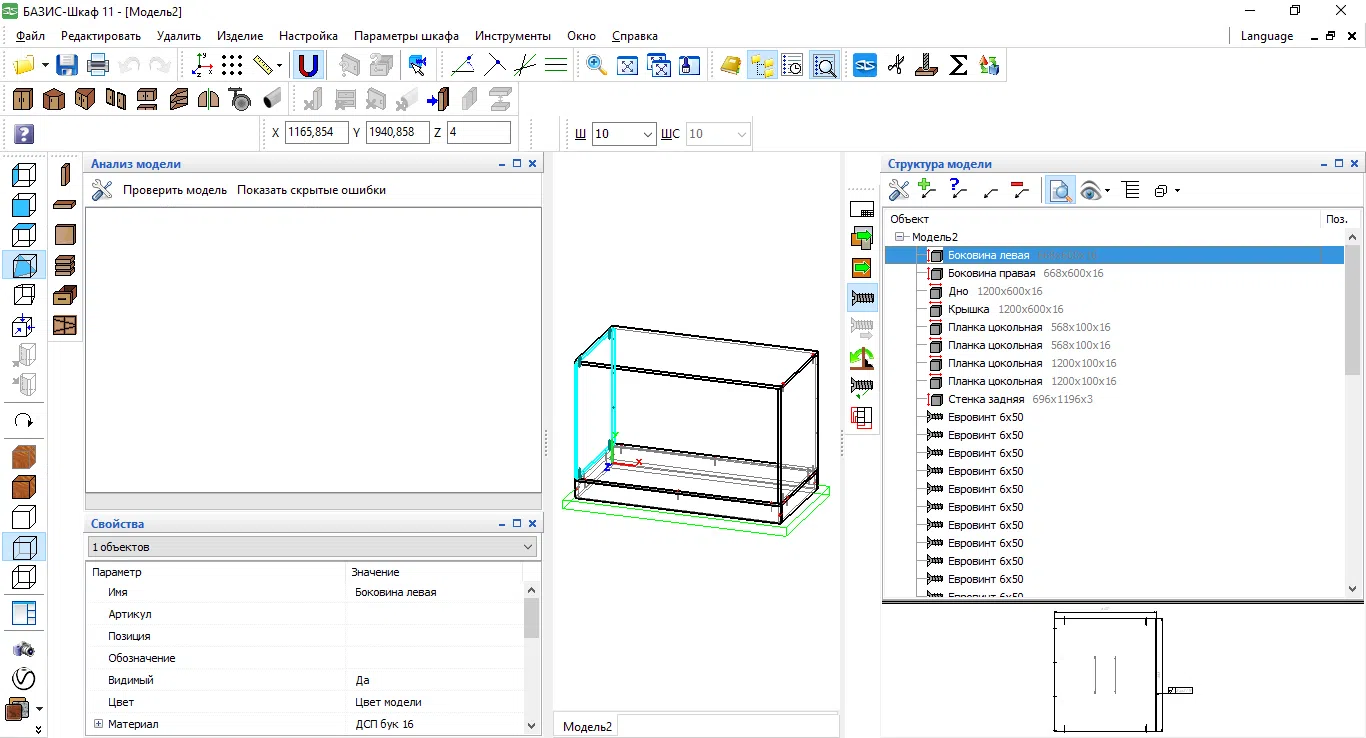Click the magnifier zoom icon
This screenshot has width=1366, height=738.
(597, 66)
